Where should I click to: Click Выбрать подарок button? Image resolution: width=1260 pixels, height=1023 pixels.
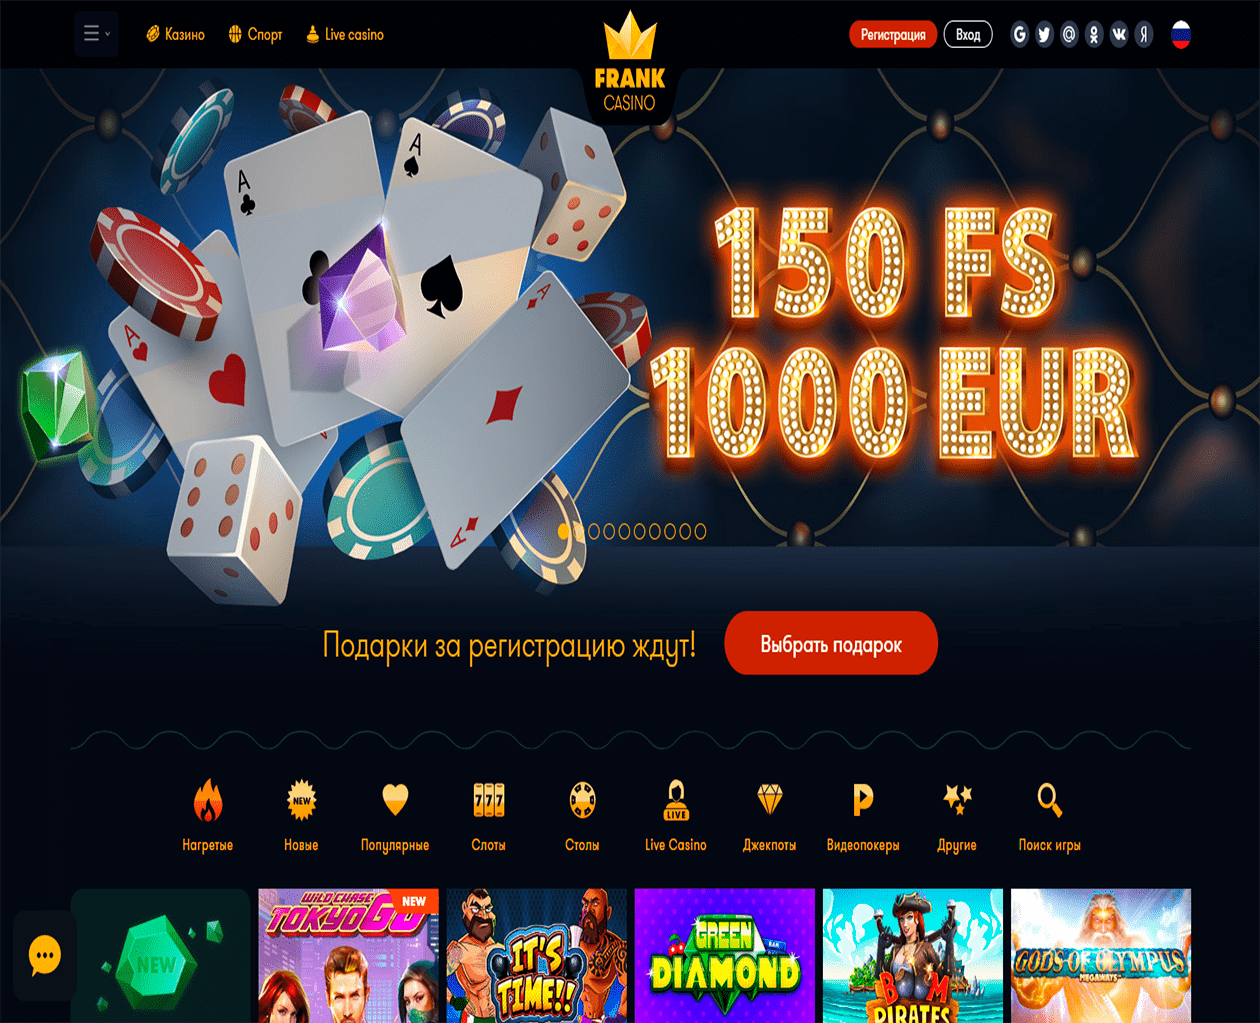pos(831,643)
